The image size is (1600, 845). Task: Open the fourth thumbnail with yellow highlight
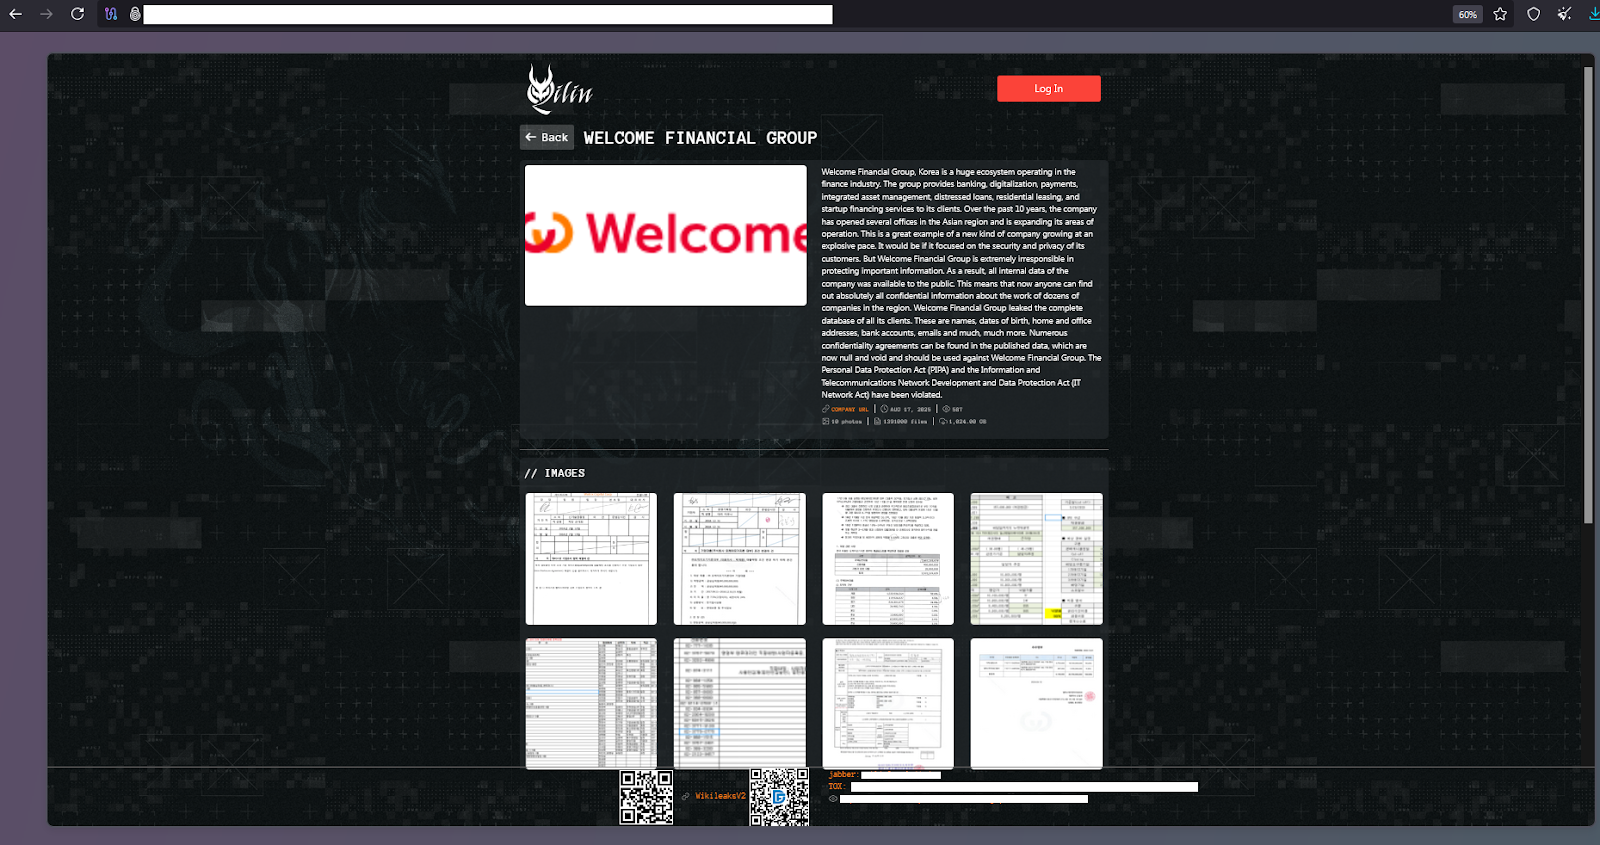point(1037,559)
